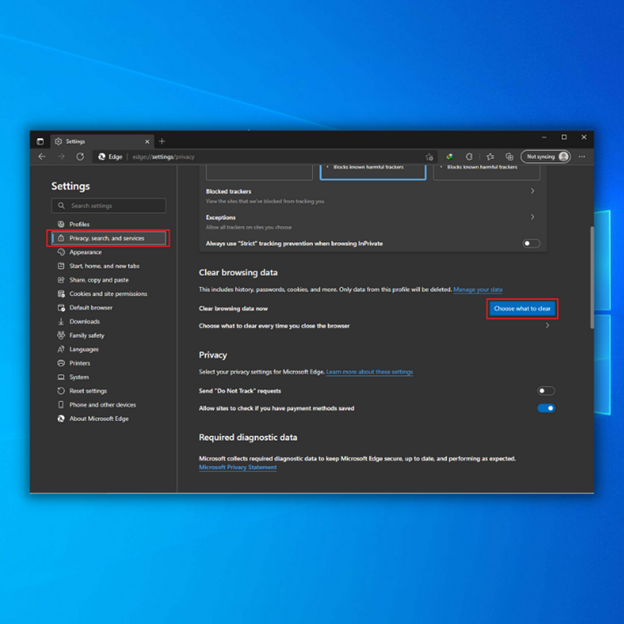Open the extensions puzzle icon
The width and height of the screenshot is (624, 624).
(x=469, y=157)
